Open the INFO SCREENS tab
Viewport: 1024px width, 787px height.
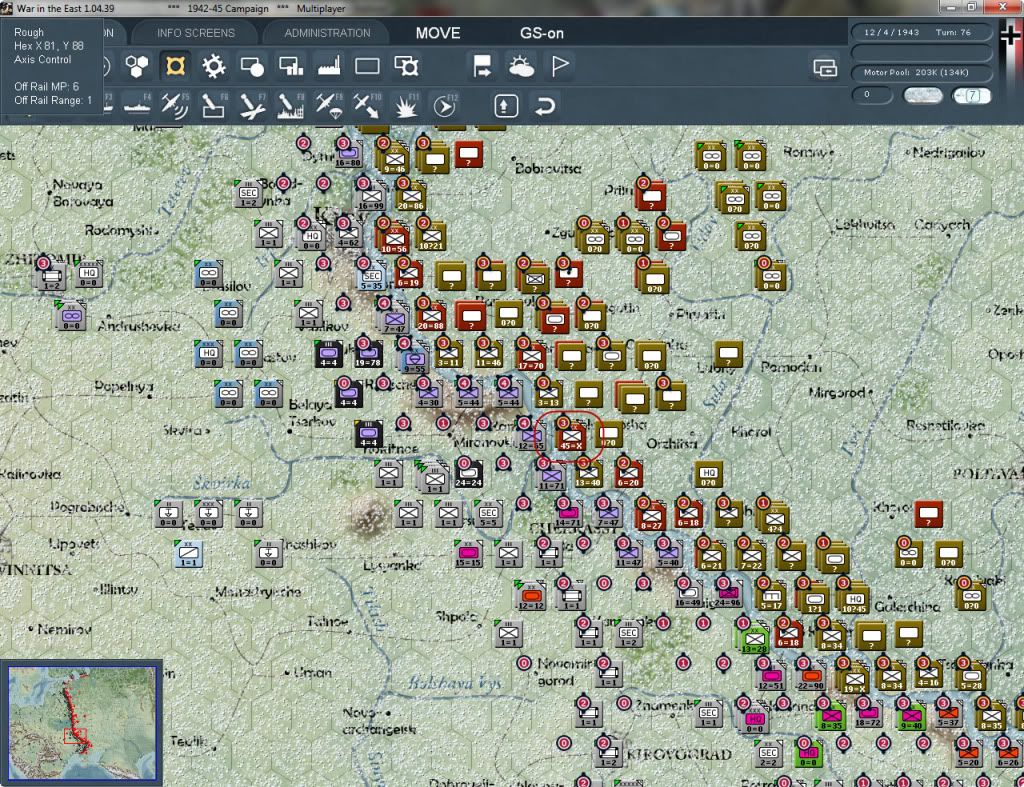pos(195,33)
